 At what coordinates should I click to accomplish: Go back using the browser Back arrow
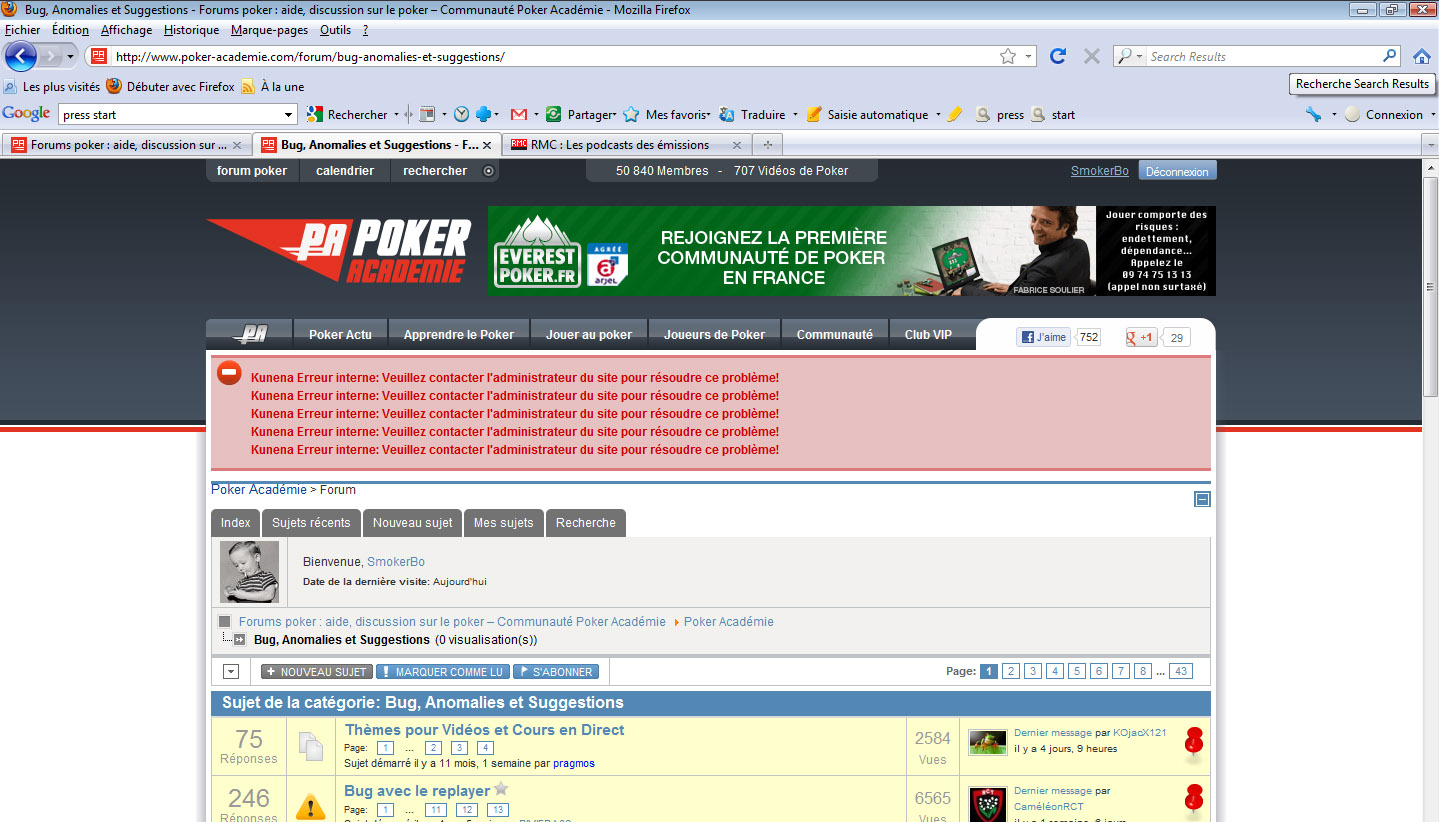tap(21, 56)
